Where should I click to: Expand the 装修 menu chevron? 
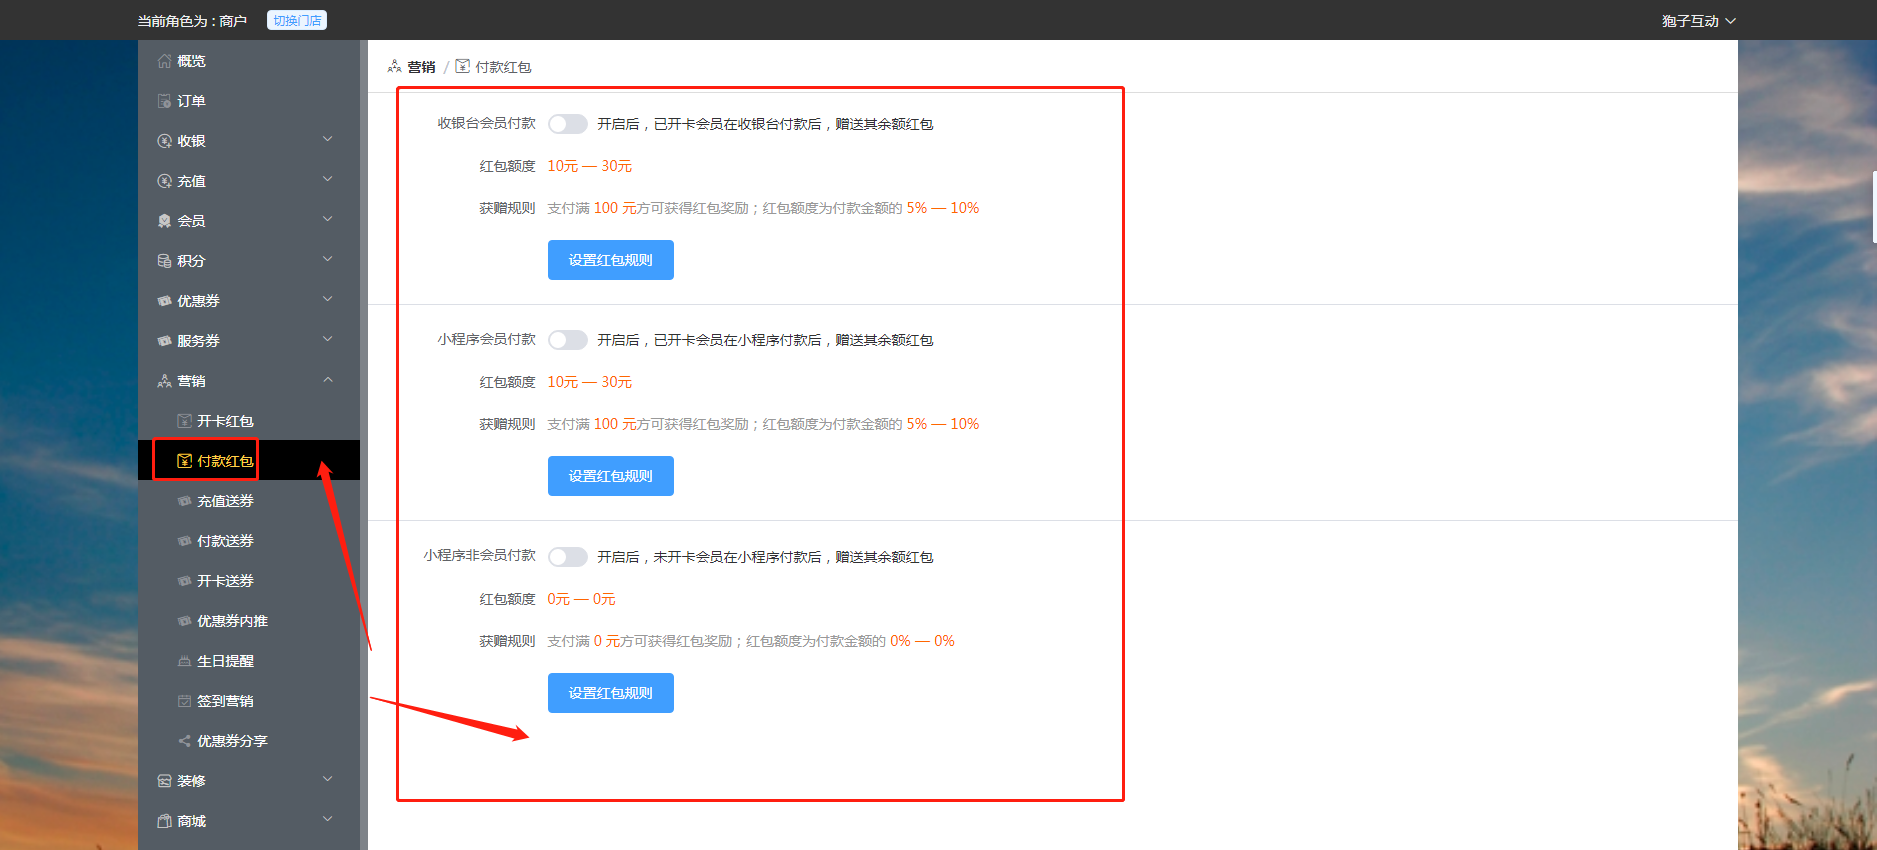(x=327, y=780)
